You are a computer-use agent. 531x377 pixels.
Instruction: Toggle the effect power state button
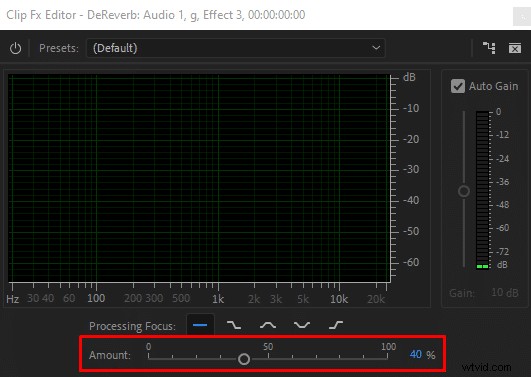click(x=15, y=48)
